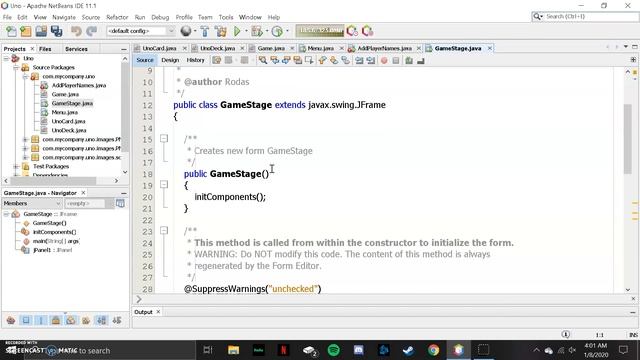Close the Output tab
This screenshot has height=360, width=640.
coord(158,312)
